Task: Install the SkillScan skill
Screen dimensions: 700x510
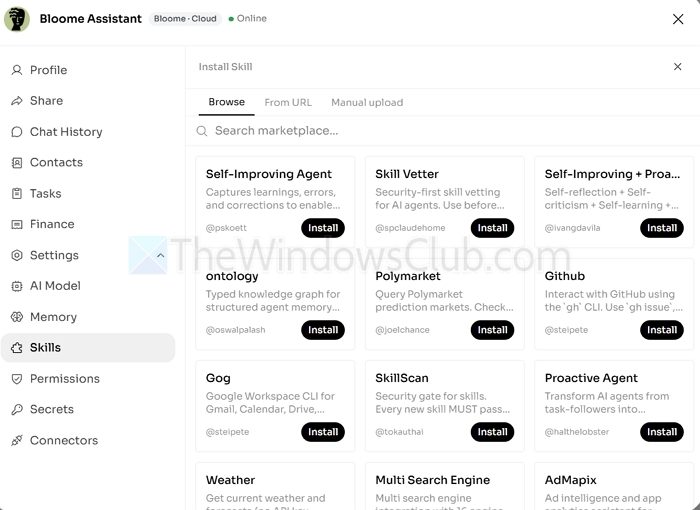Action: click(492, 432)
